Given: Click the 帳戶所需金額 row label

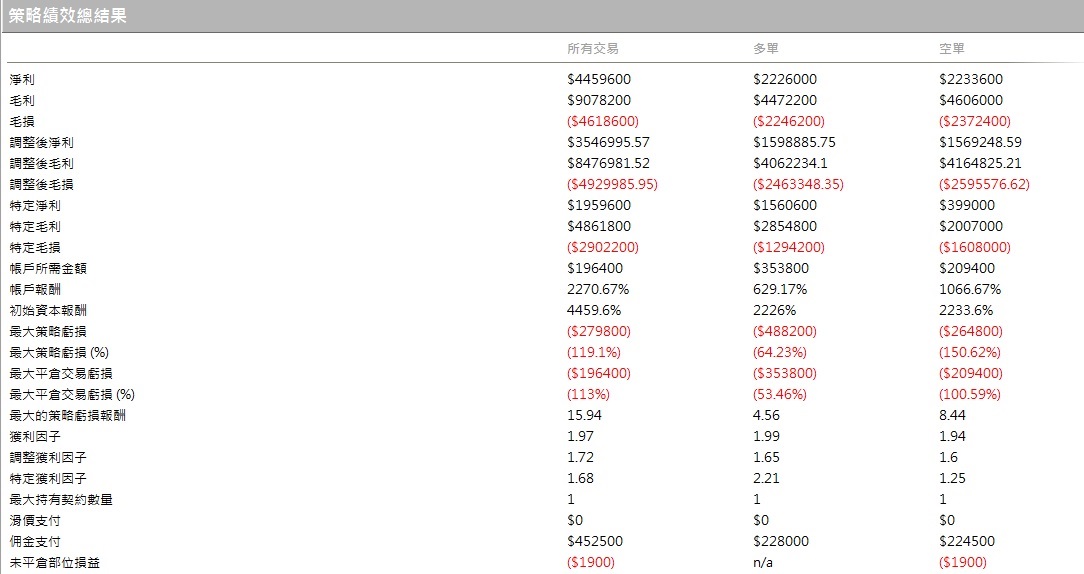Looking at the screenshot, I should (x=48, y=268).
